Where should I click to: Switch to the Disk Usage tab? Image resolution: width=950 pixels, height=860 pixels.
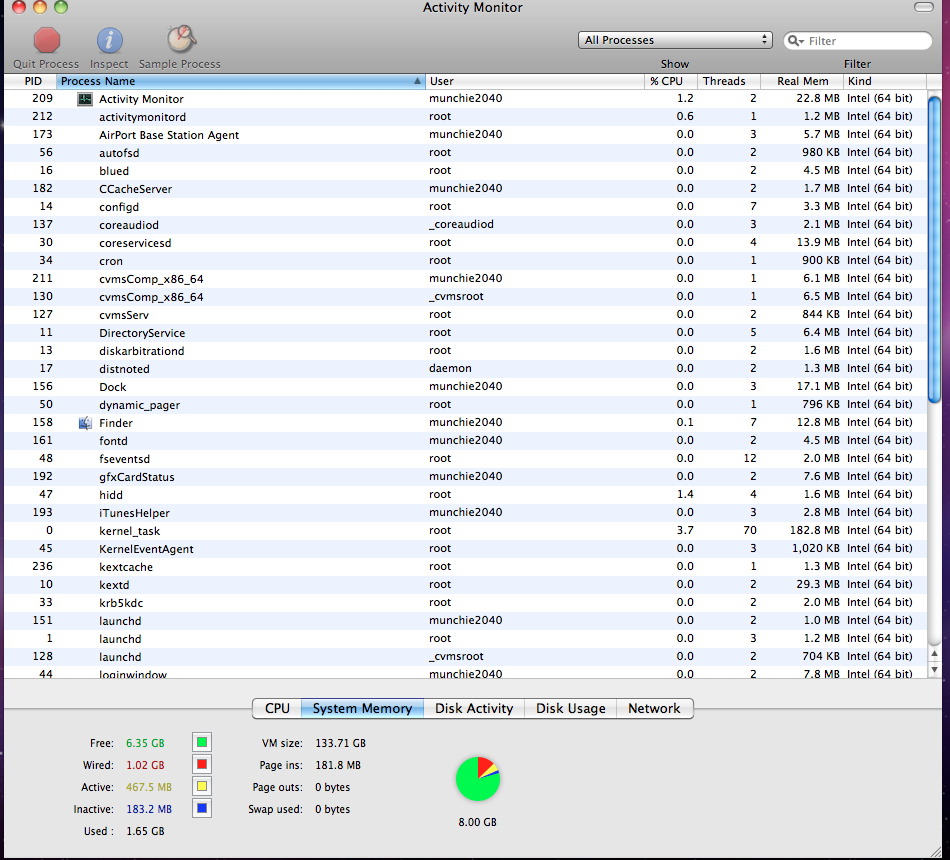click(570, 708)
